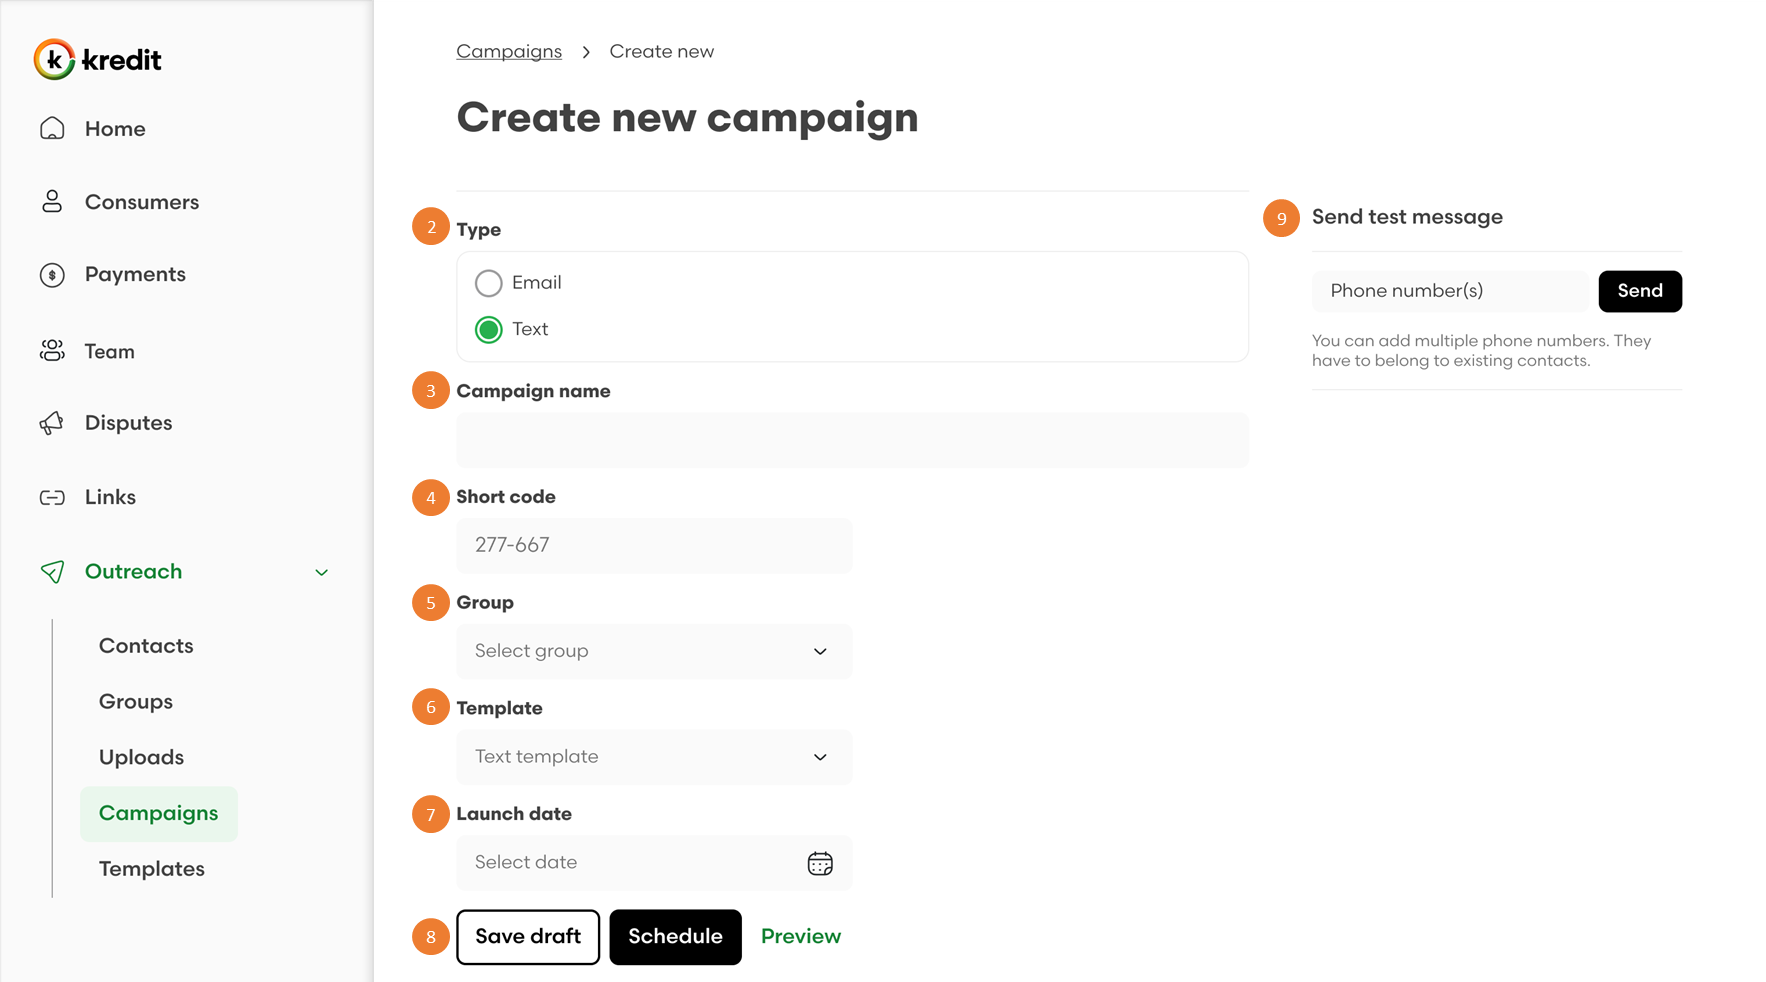1766x982 pixels.
Task: Click the Consumers person icon
Action: tap(52, 202)
